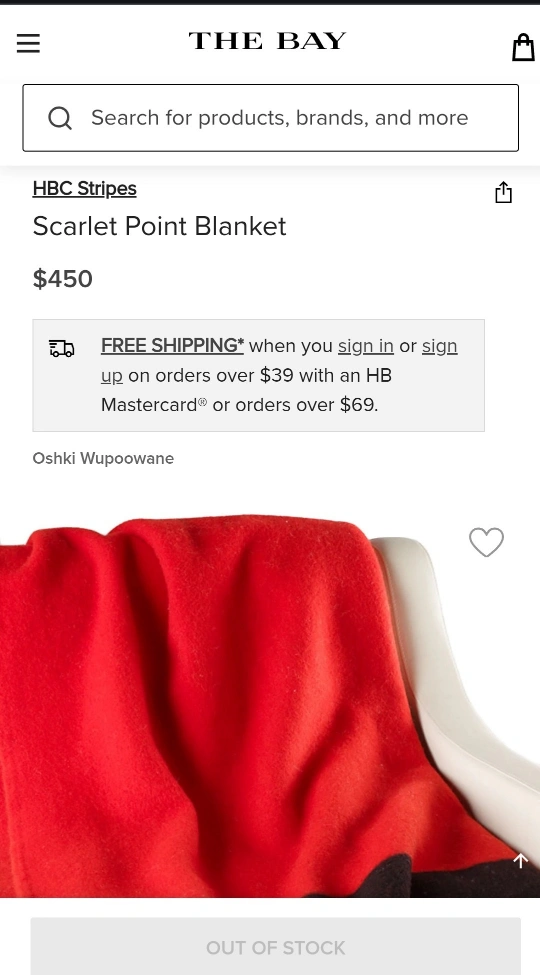Share this product using share icon
540x975 pixels.
point(503,192)
